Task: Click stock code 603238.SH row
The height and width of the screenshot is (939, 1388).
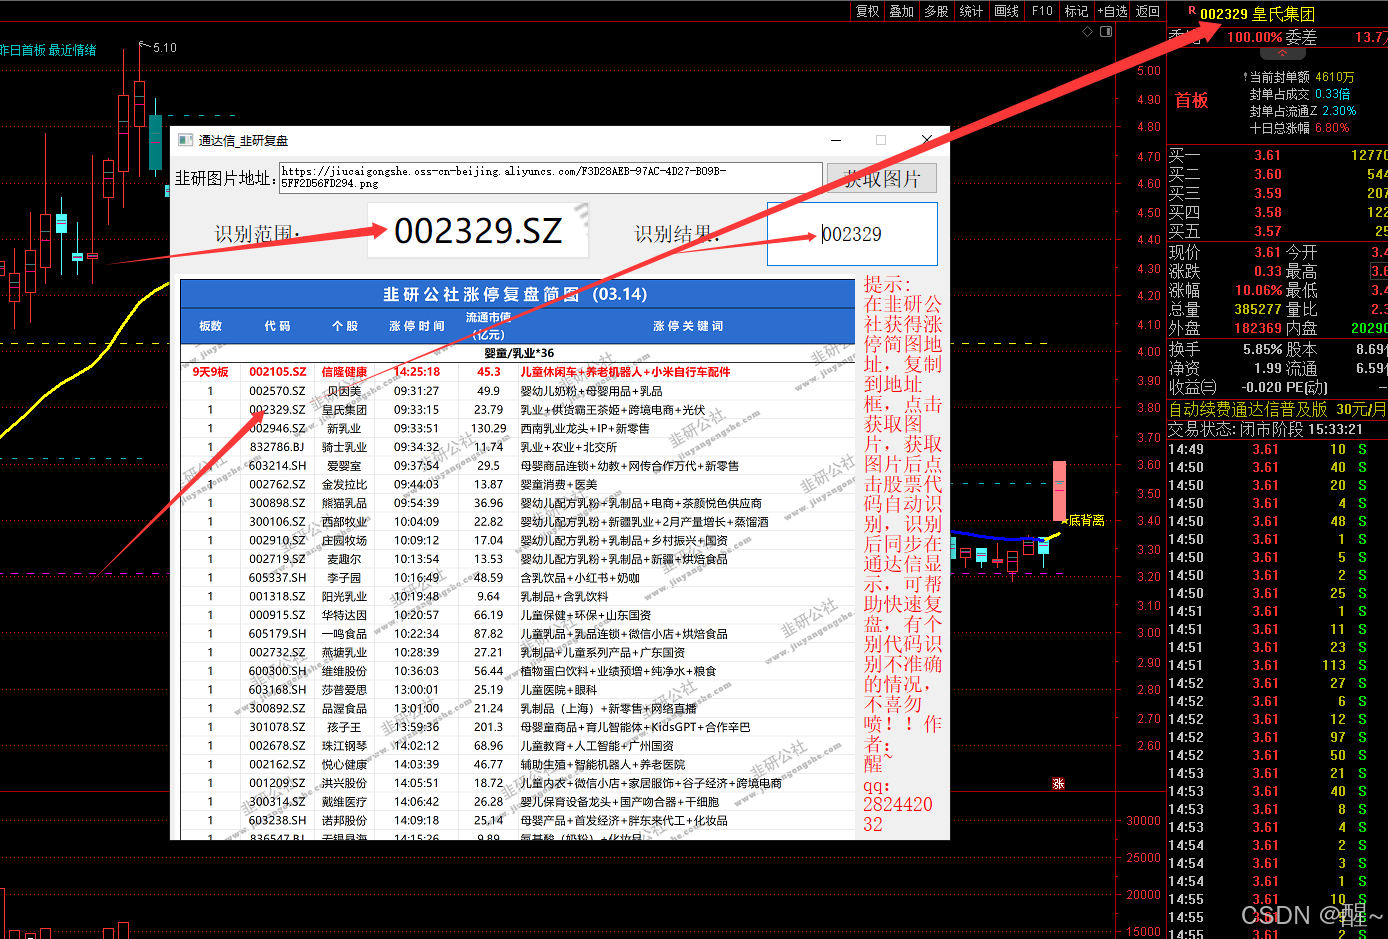Action: point(278,820)
